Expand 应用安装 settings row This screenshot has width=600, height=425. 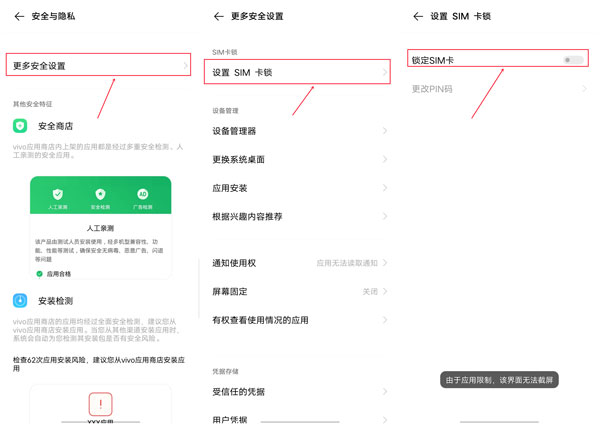[297, 188]
